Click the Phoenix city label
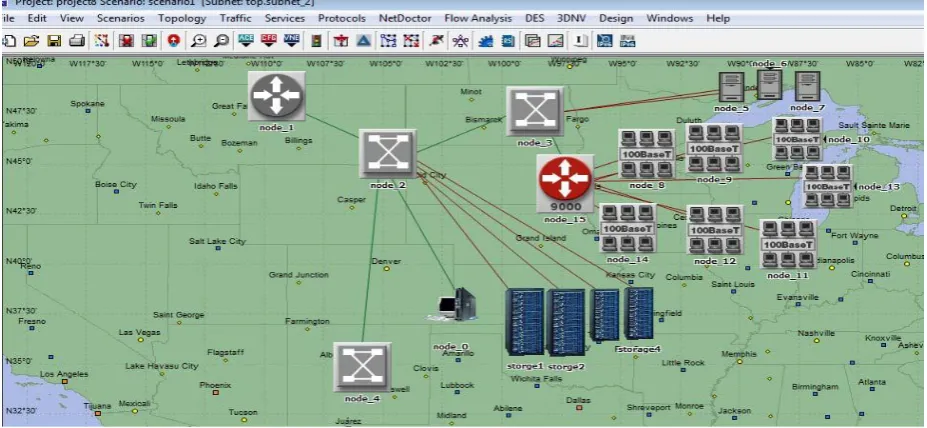Viewport: 927px width, 428px height. pos(215,385)
